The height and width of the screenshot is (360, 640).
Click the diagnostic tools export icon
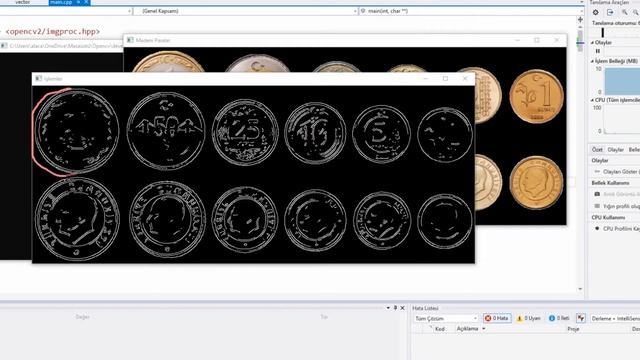pos(610,13)
